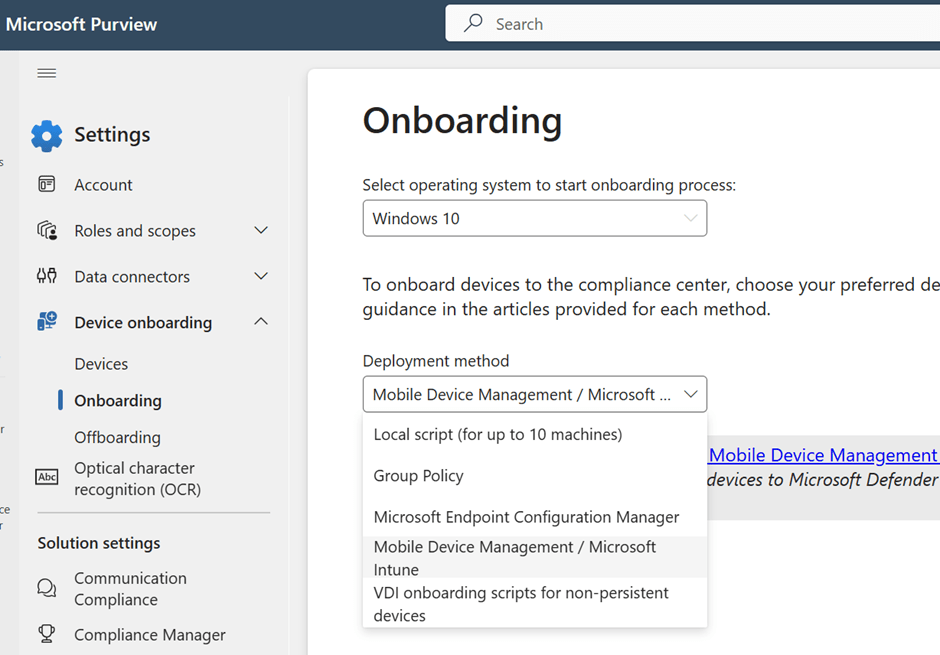The height and width of the screenshot is (655, 940).
Task: Click the hamburger menu icon
Action: [x=46, y=73]
